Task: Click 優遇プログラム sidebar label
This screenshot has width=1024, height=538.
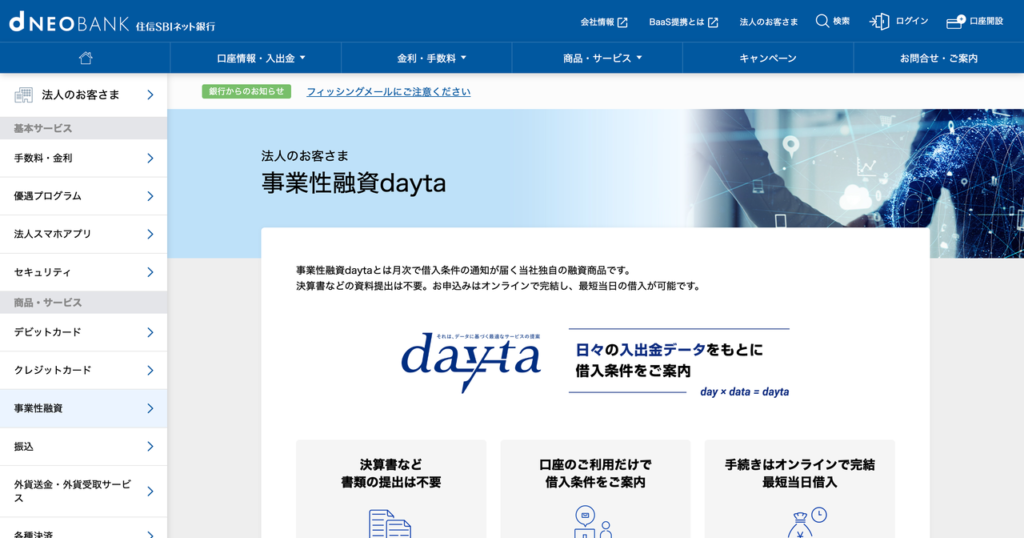Action: [x=48, y=196]
